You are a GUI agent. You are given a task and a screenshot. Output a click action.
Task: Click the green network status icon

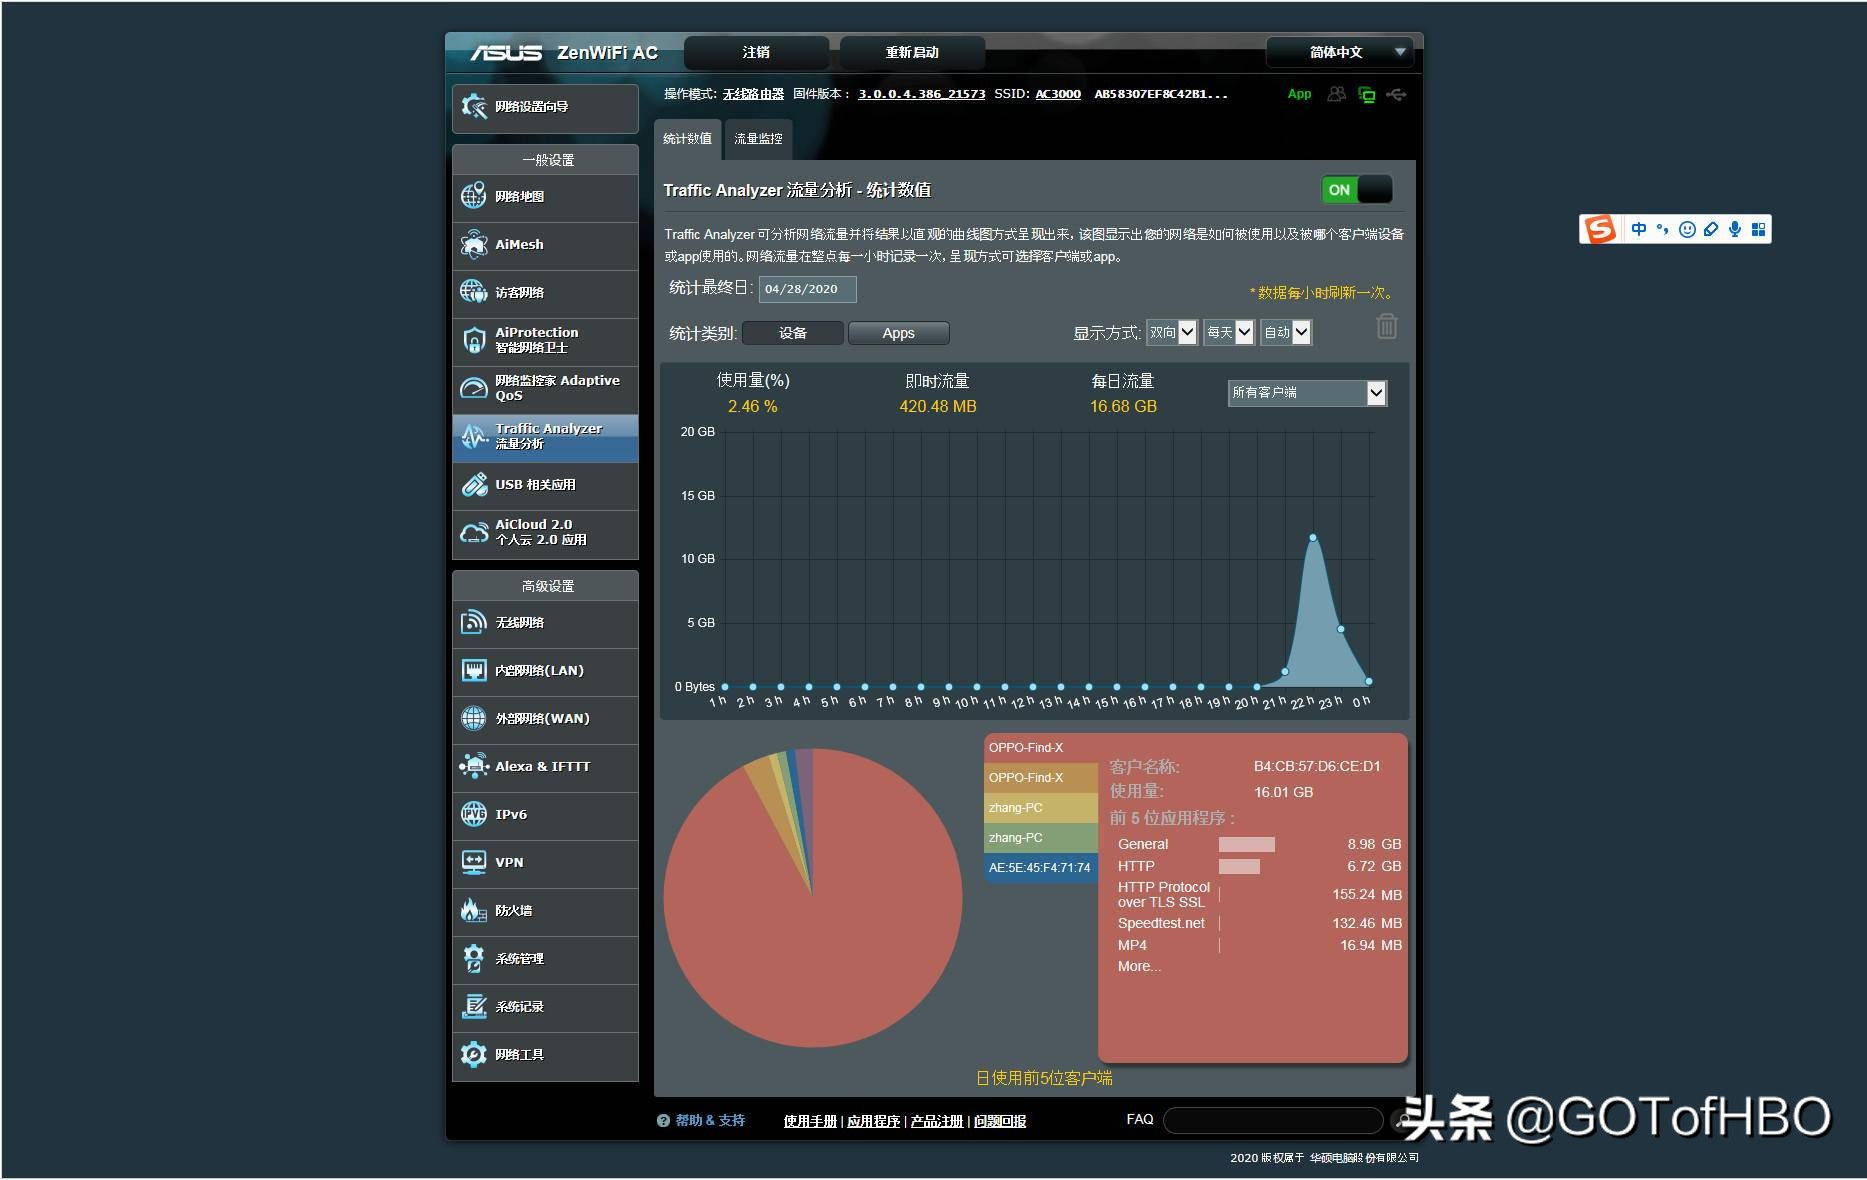(1367, 95)
